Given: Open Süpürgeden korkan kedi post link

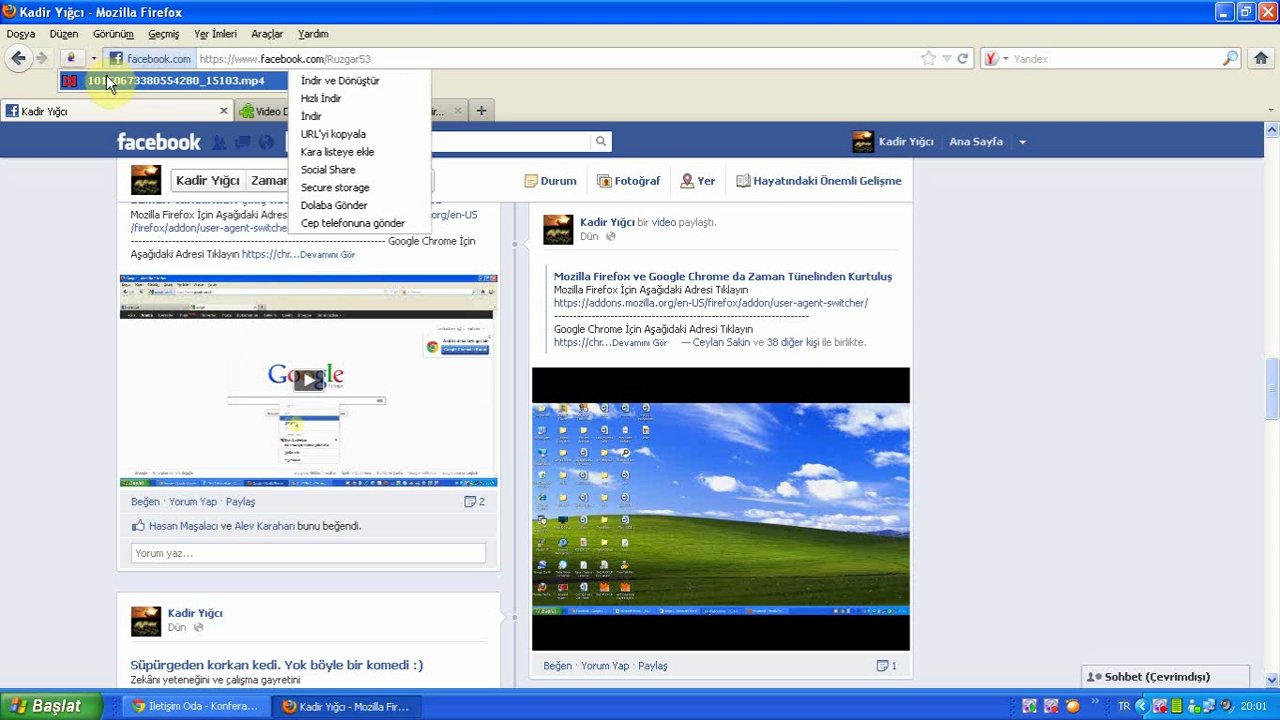Looking at the screenshot, I should (276, 665).
